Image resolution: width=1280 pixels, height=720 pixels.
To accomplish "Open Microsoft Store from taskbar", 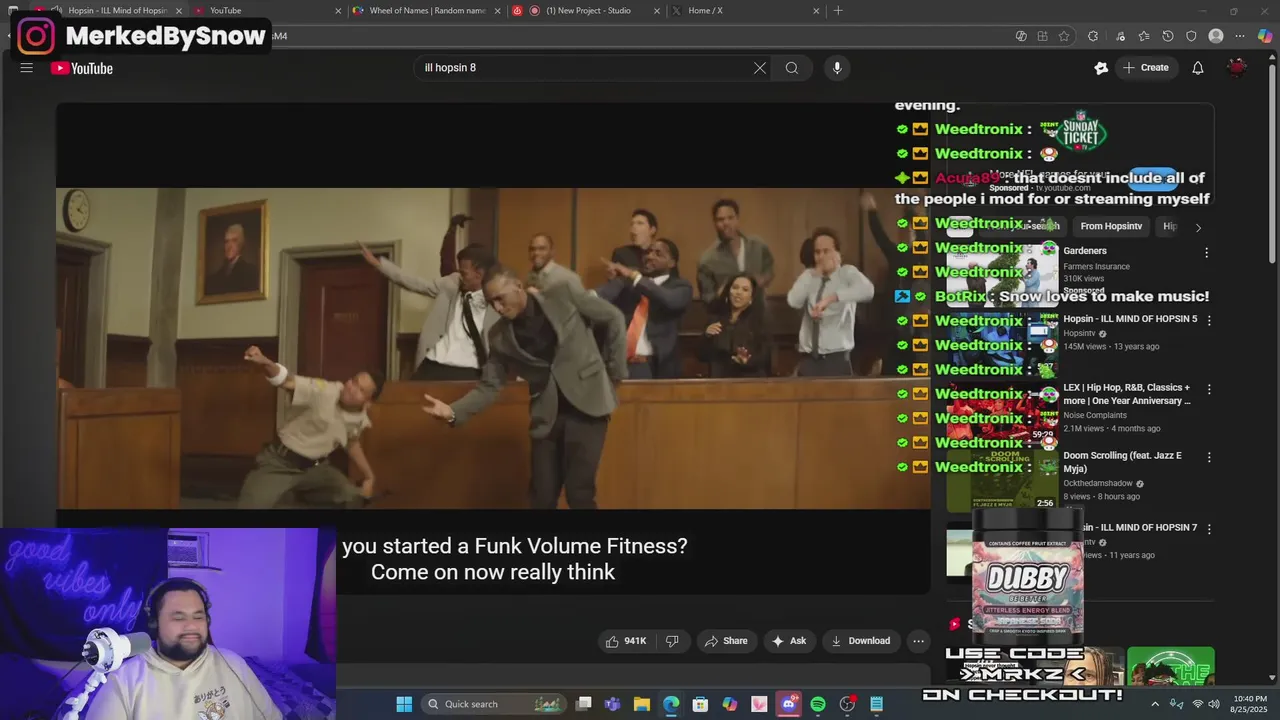I will [x=700, y=704].
